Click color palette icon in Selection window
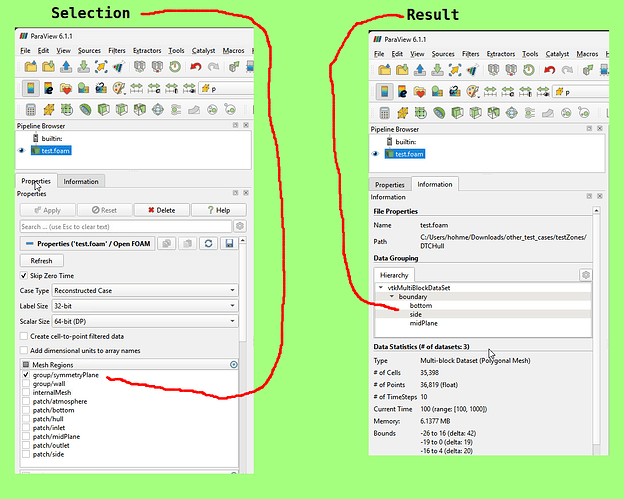 pyautogui.click(x=119, y=88)
